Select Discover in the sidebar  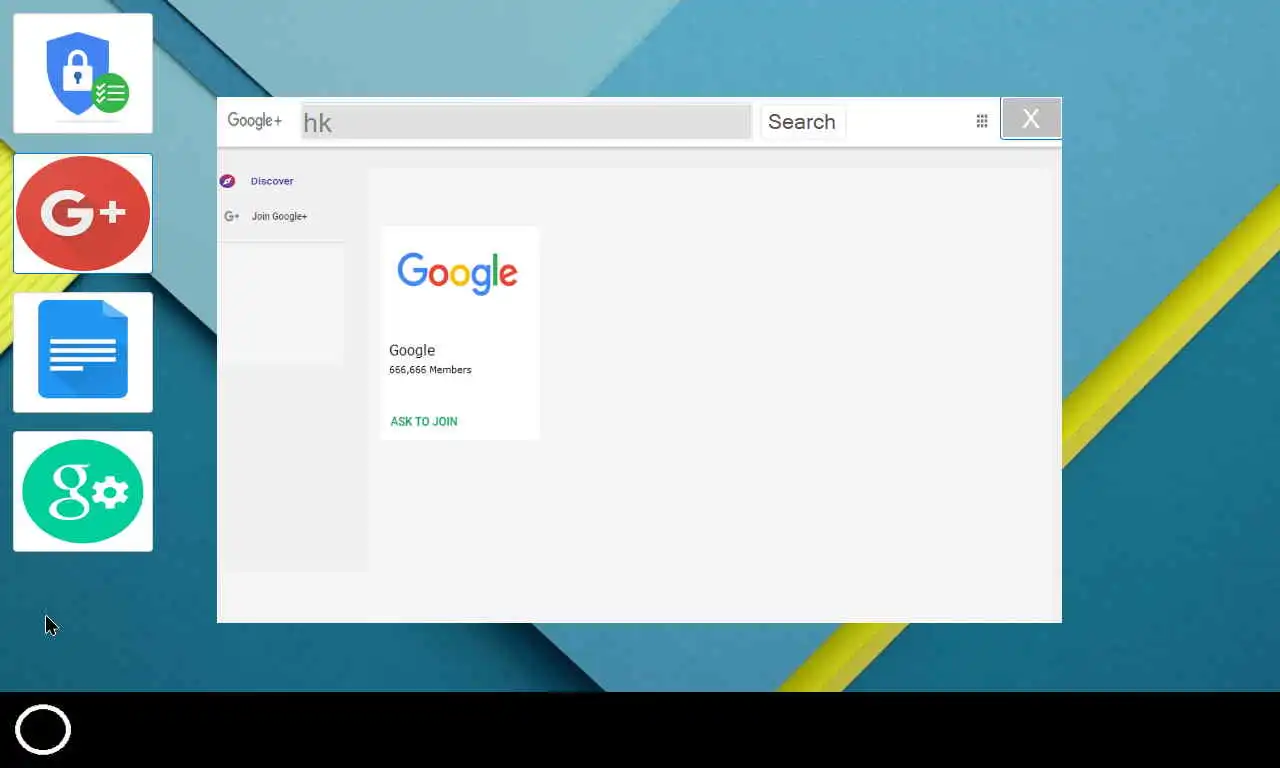272,181
